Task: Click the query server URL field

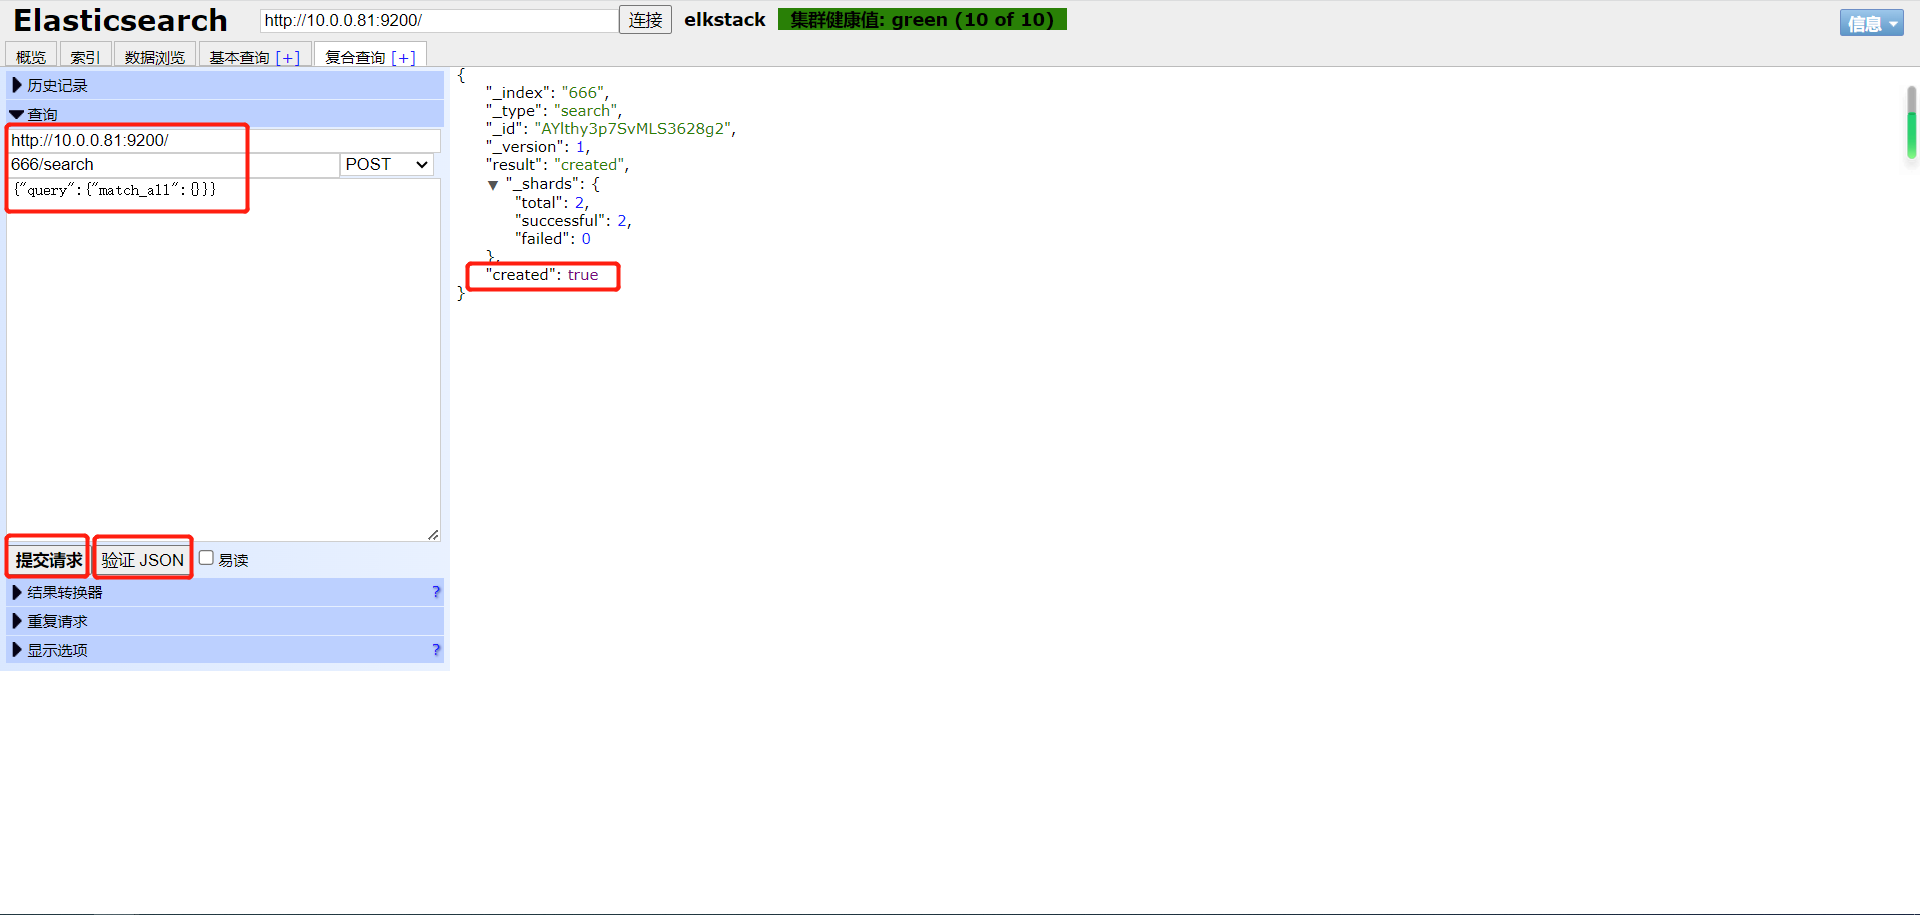Action: pos(224,140)
